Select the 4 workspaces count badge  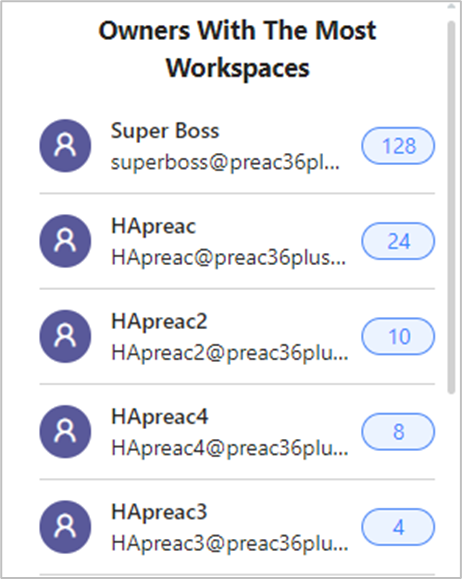coord(398,527)
